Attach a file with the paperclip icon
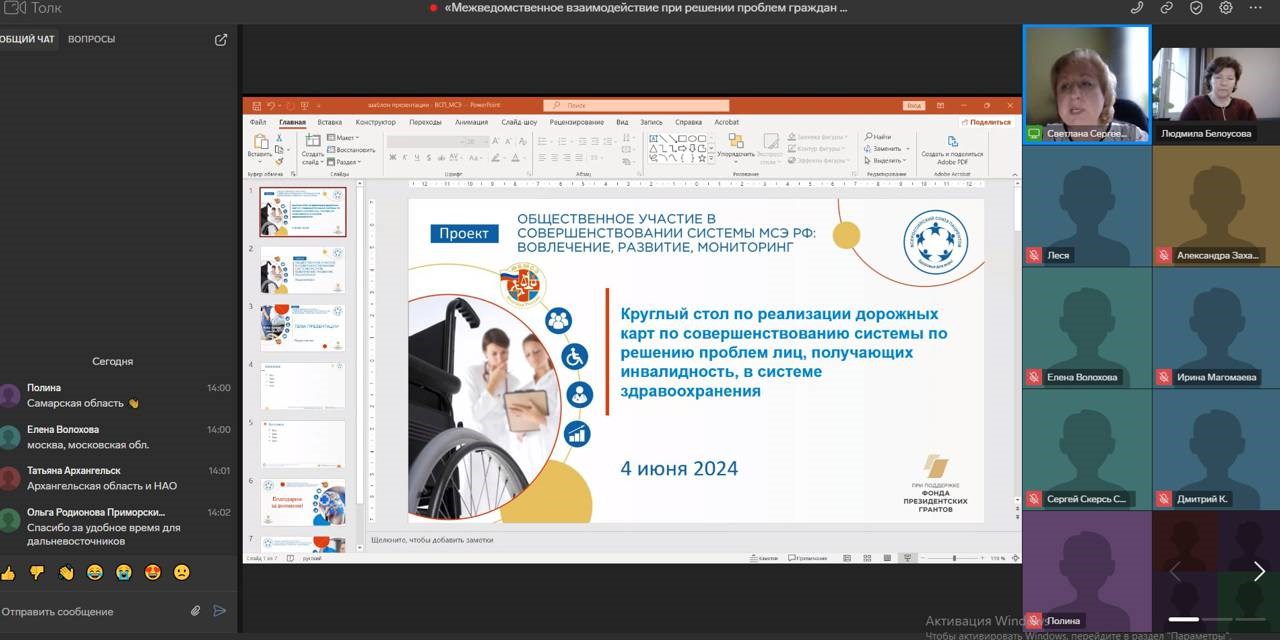1280x640 pixels. click(196, 611)
